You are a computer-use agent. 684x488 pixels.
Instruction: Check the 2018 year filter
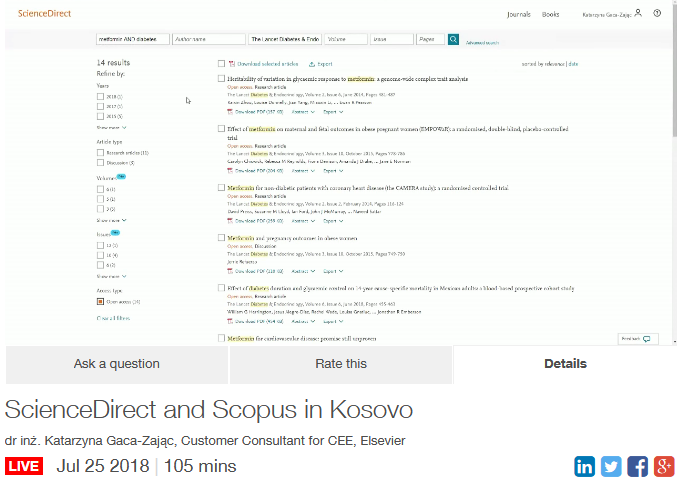coord(100,96)
